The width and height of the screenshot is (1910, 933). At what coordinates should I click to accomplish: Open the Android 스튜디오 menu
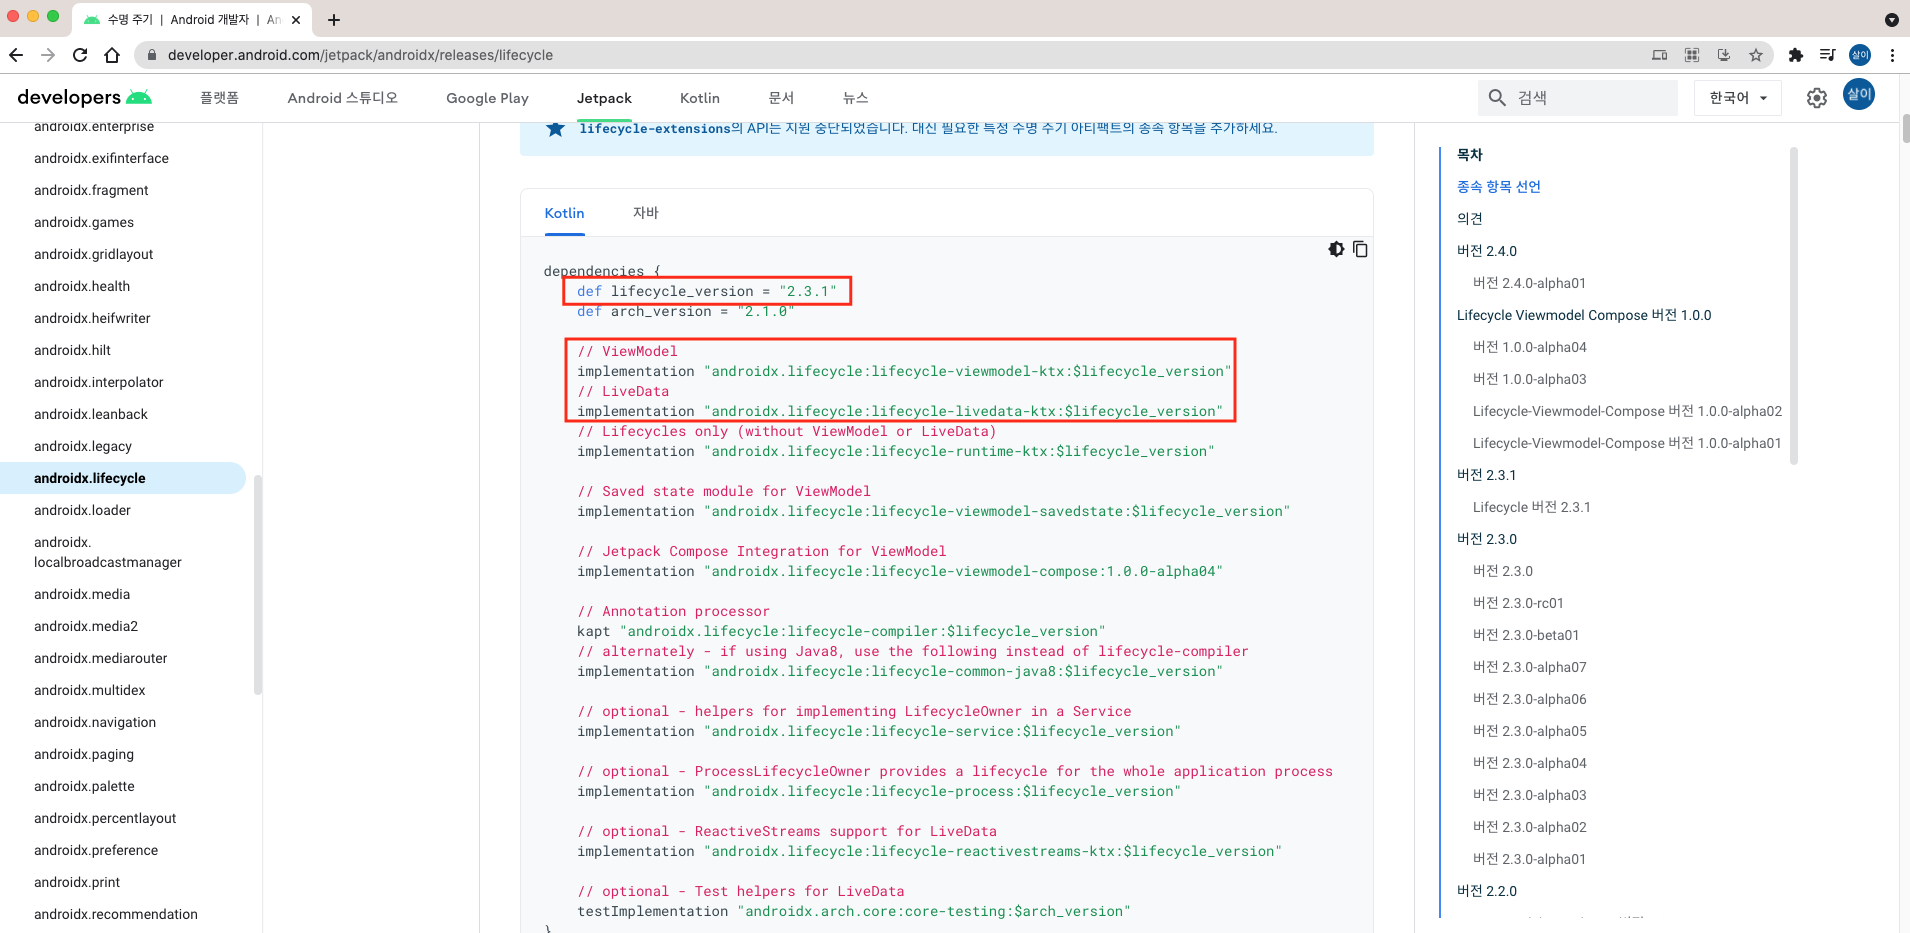343,98
